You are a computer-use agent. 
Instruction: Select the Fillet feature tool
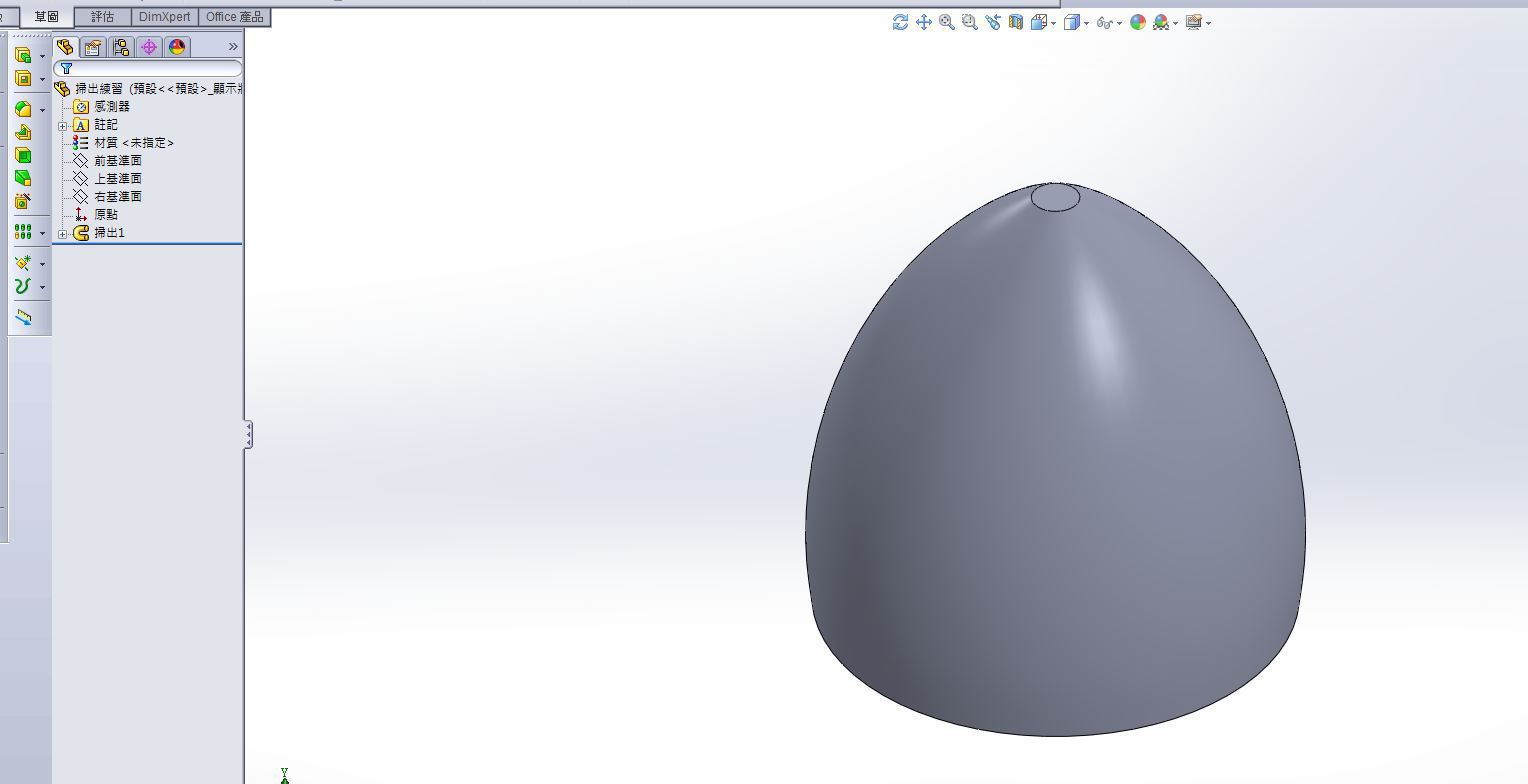[x=23, y=109]
